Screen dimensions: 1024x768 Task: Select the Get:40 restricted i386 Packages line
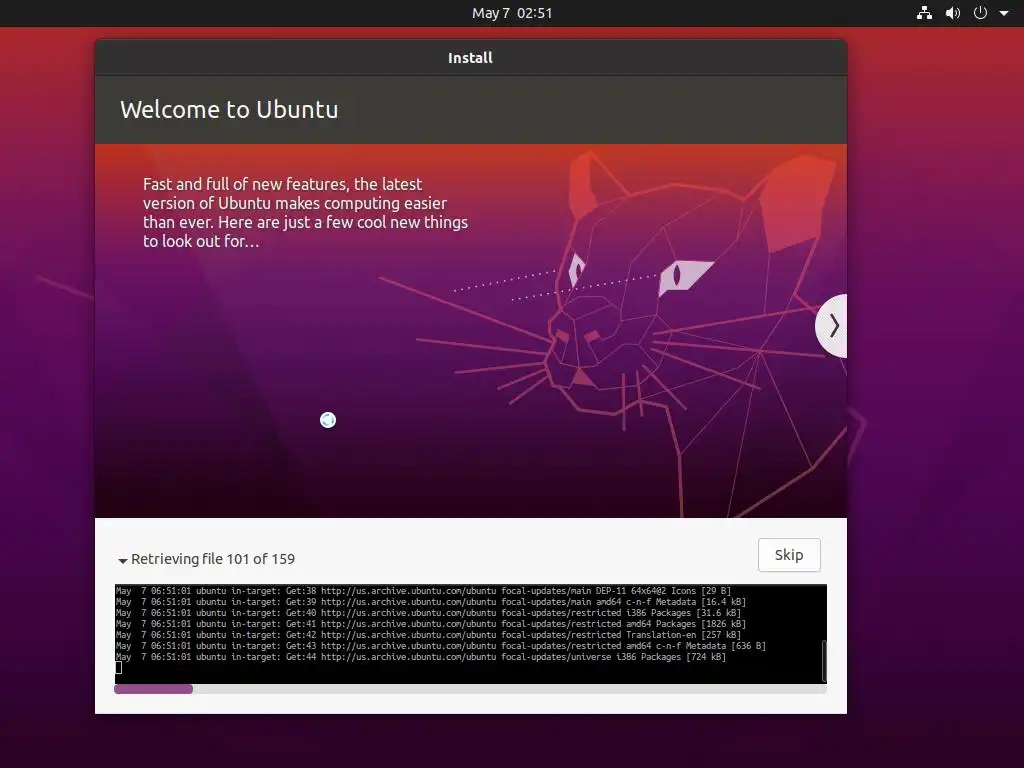tap(428, 613)
